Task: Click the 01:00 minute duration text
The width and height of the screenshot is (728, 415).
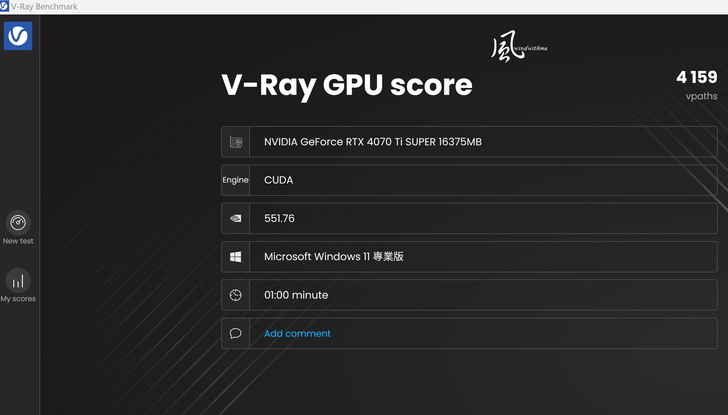Action: coord(296,295)
